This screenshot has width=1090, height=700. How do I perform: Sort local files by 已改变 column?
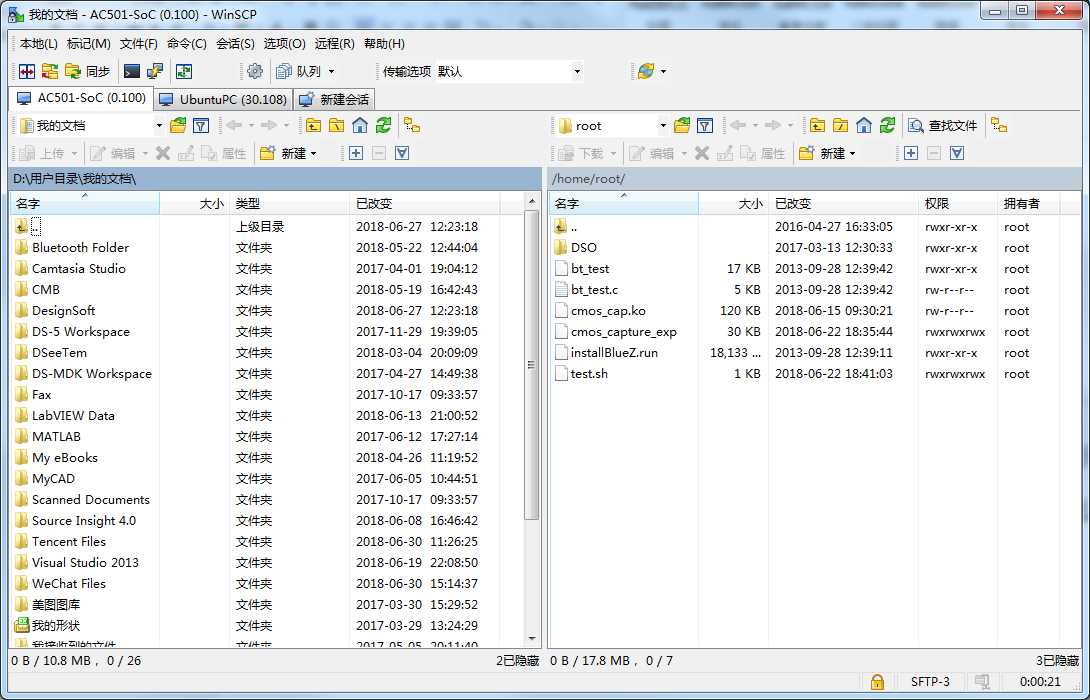(425, 204)
